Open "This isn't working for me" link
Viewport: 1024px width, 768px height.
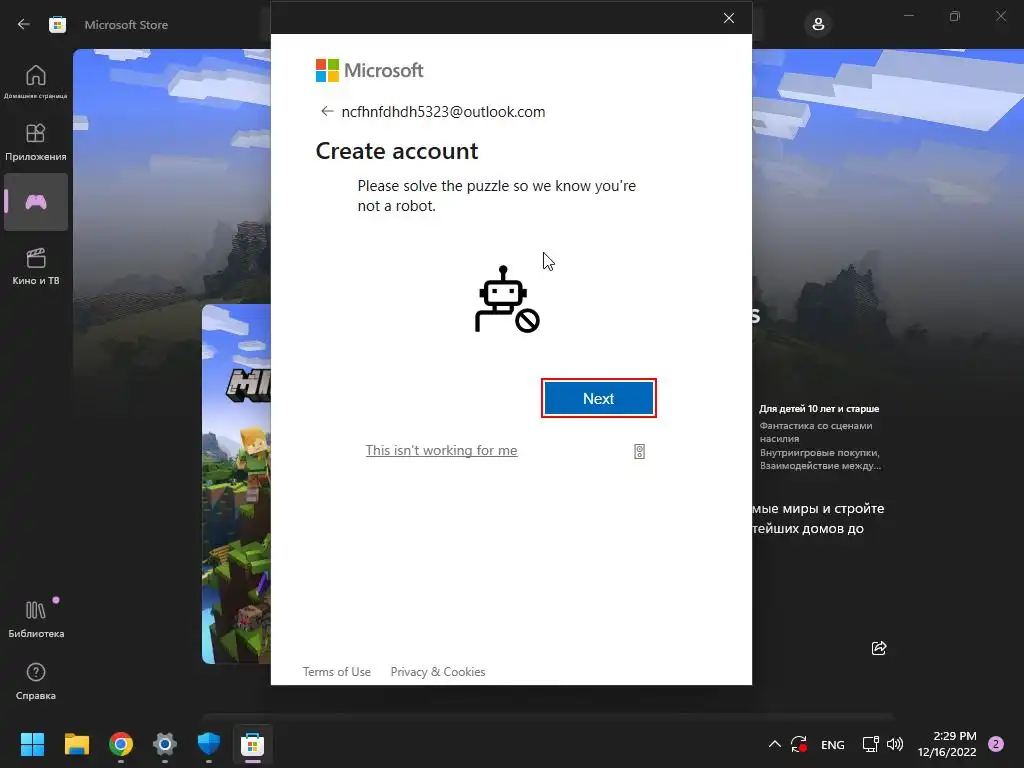(441, 451)
